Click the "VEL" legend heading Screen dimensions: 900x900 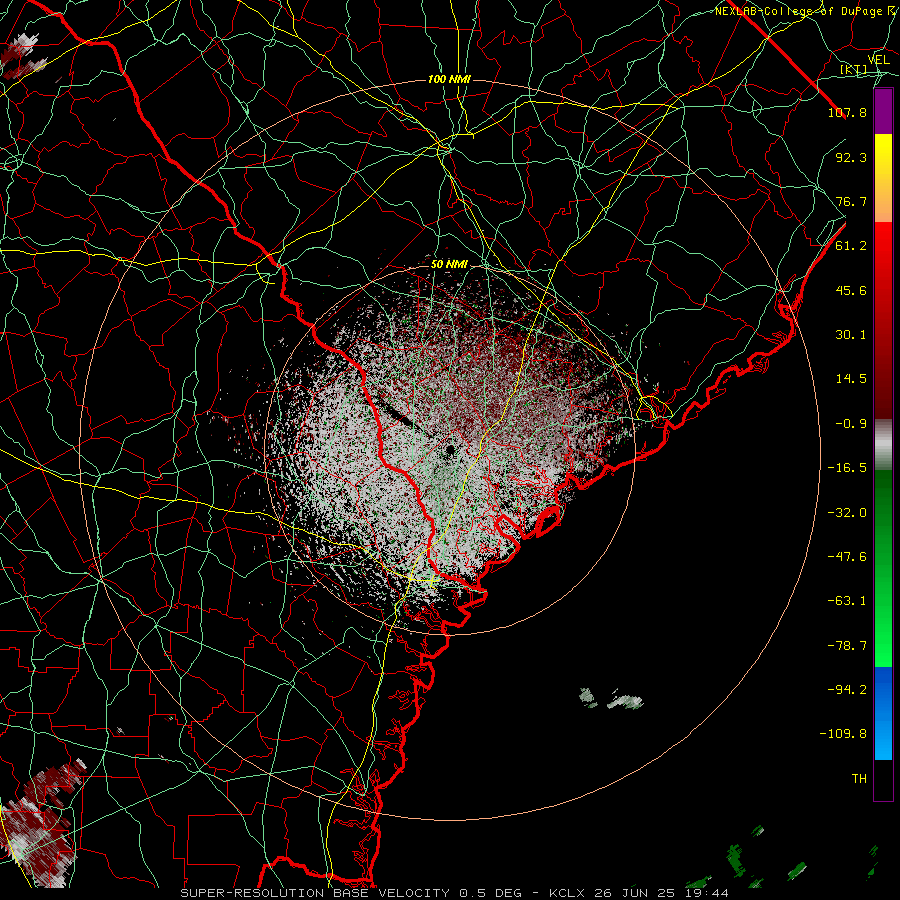click(x=878, y=60)
